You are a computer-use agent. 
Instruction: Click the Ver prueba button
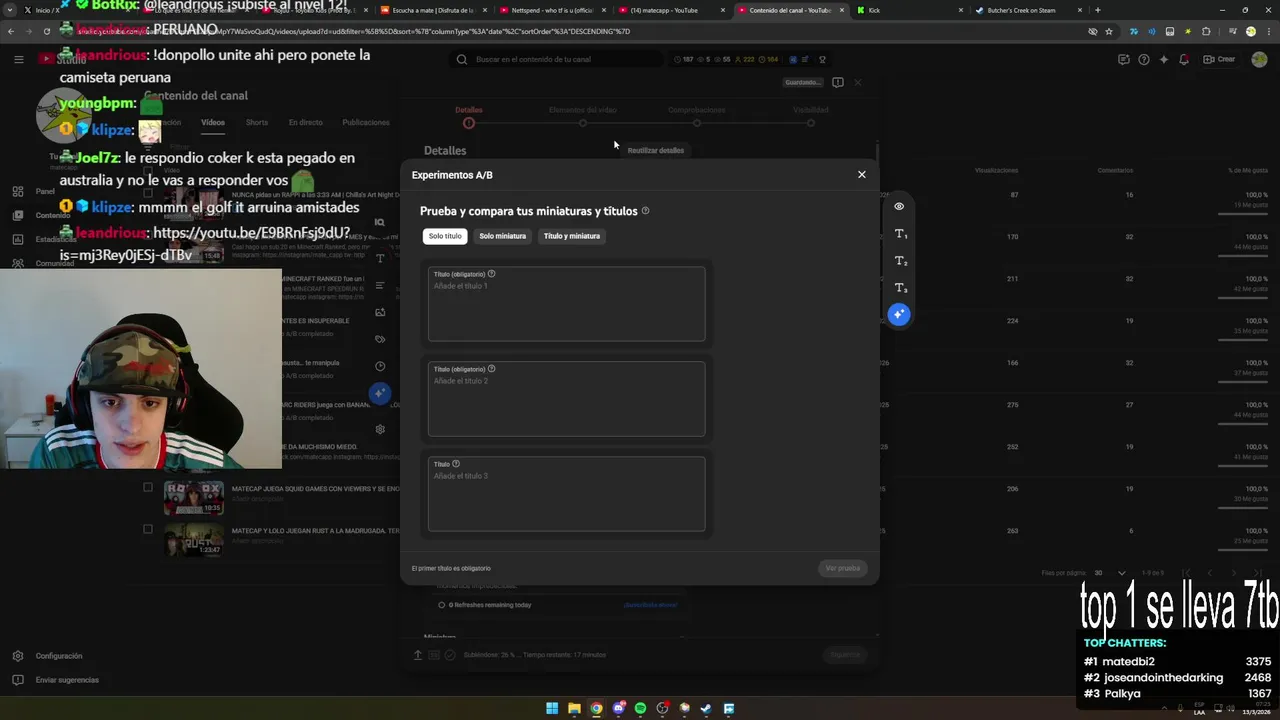843,568
